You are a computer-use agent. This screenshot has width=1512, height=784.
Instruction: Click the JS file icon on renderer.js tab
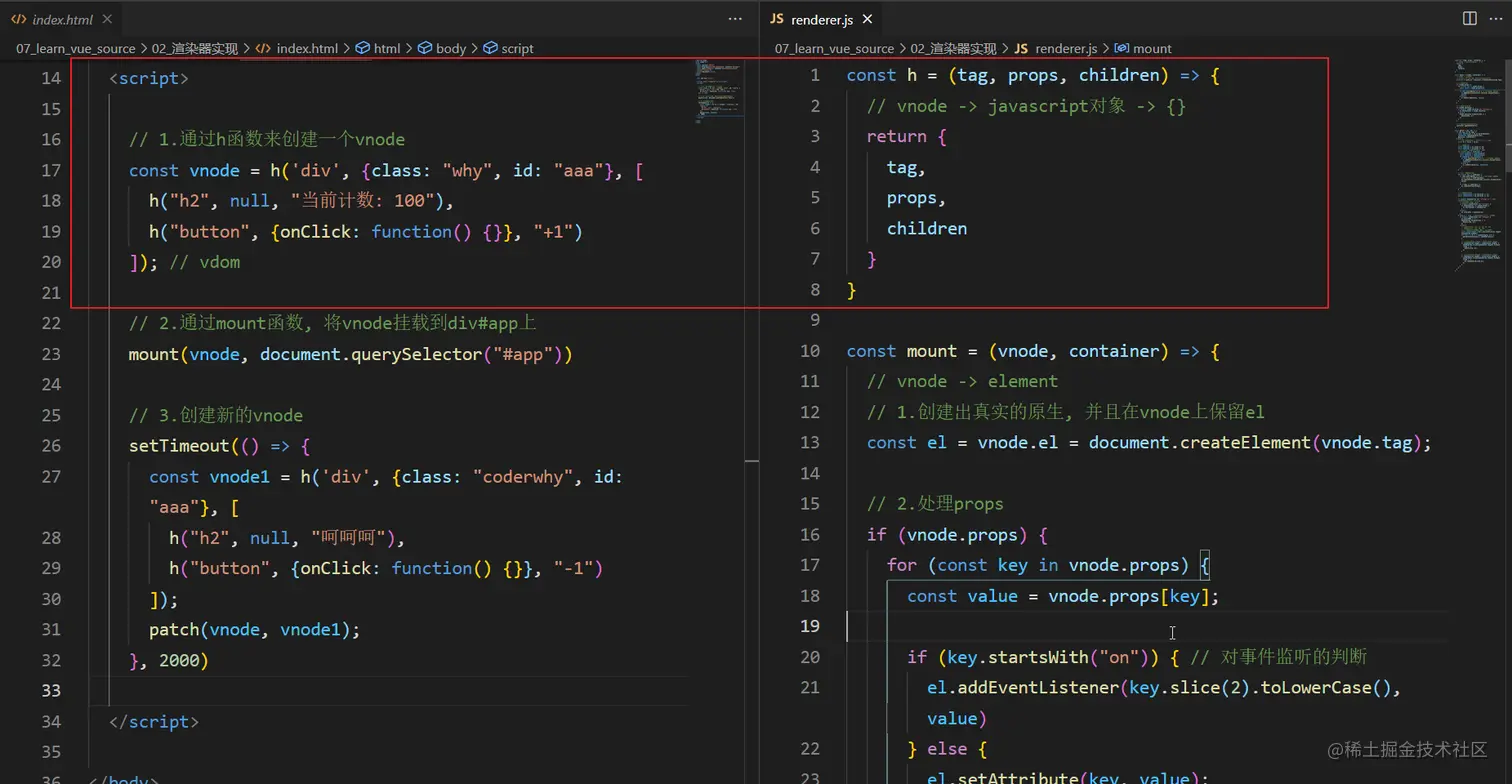(777, 19)
